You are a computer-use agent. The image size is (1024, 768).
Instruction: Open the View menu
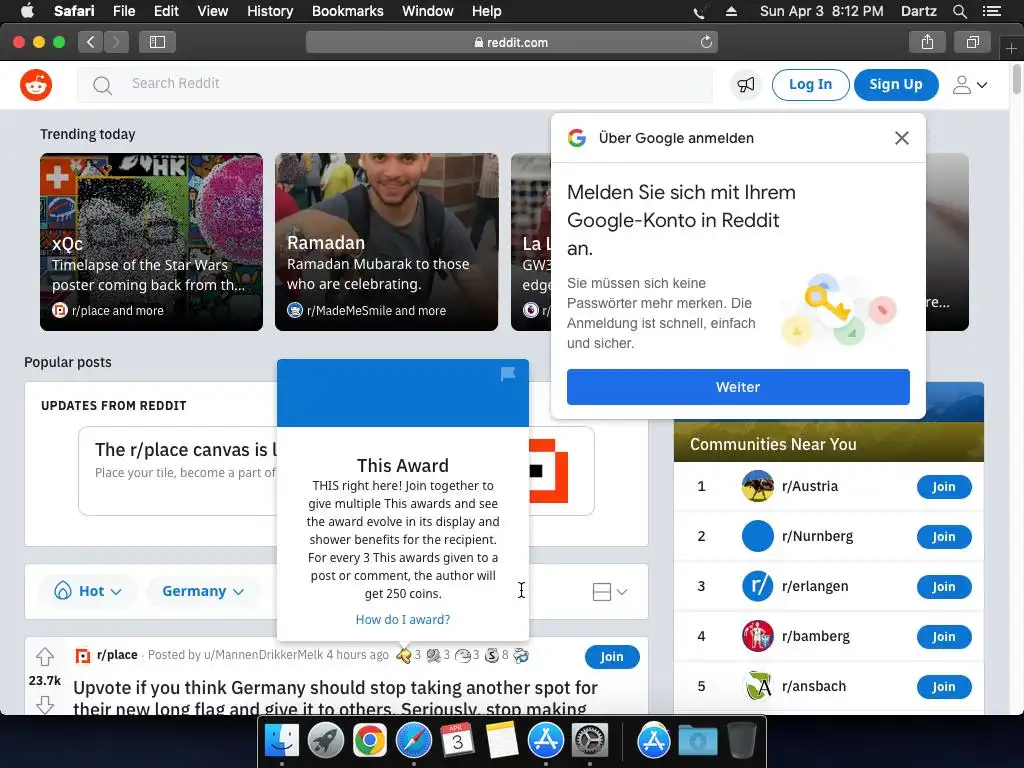click(212, 11)
